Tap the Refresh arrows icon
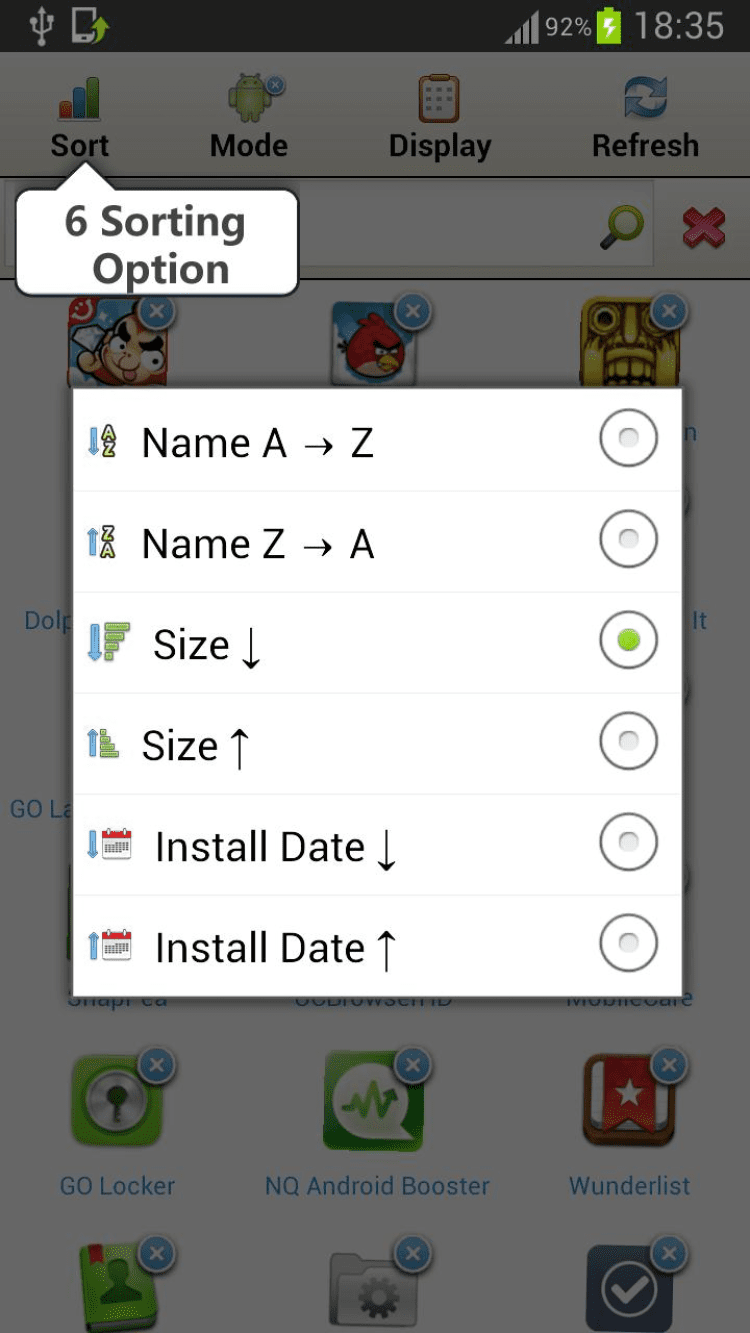The image size is (750, 1333). pos(645,100)
